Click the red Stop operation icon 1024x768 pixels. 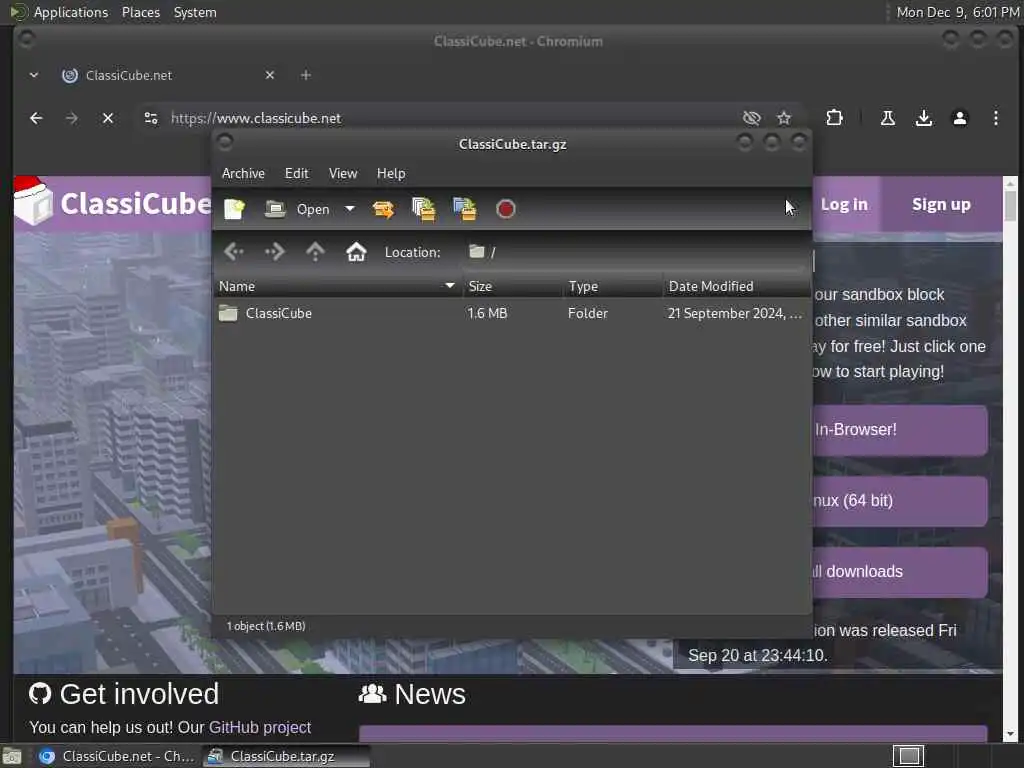[x=505, y=209]
